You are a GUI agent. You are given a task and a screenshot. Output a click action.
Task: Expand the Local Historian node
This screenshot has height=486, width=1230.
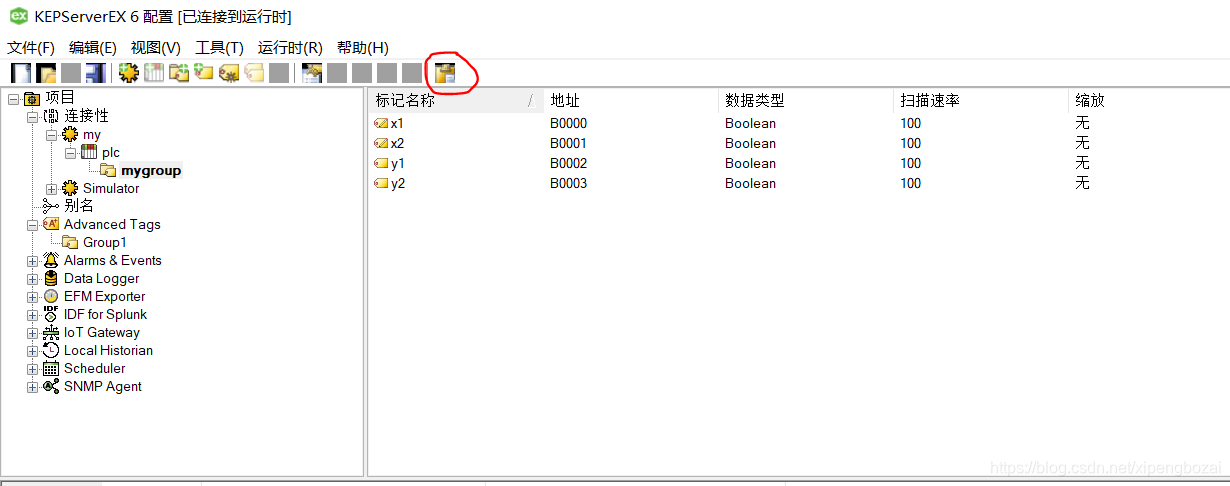pos(33,350)
